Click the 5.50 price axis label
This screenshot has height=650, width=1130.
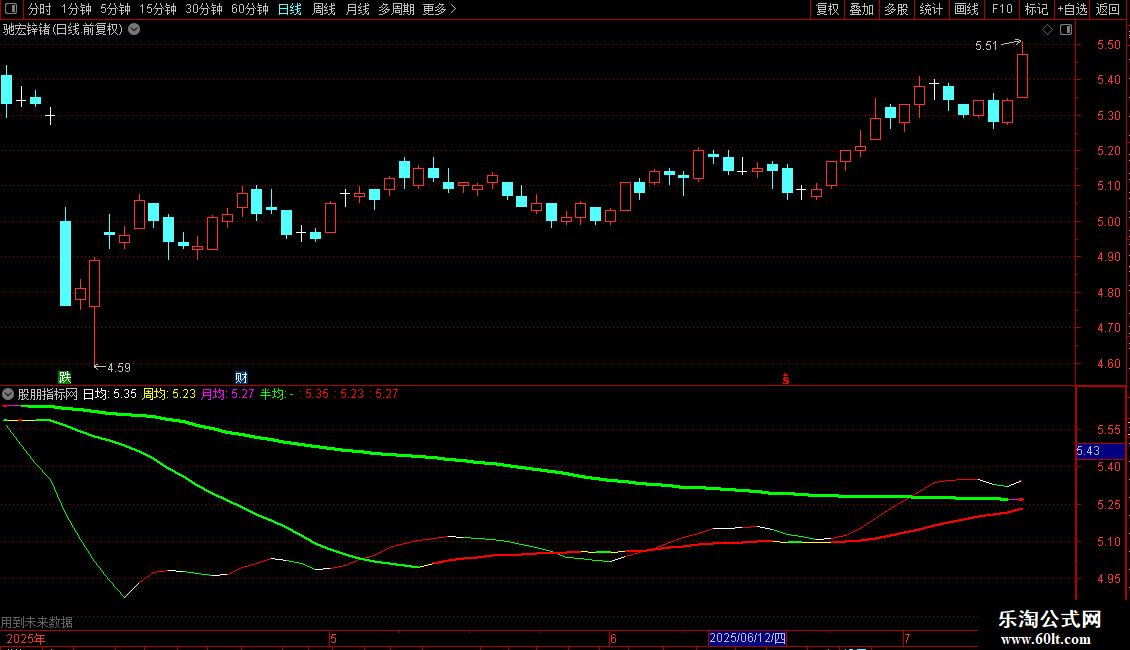click(1108, 45)
